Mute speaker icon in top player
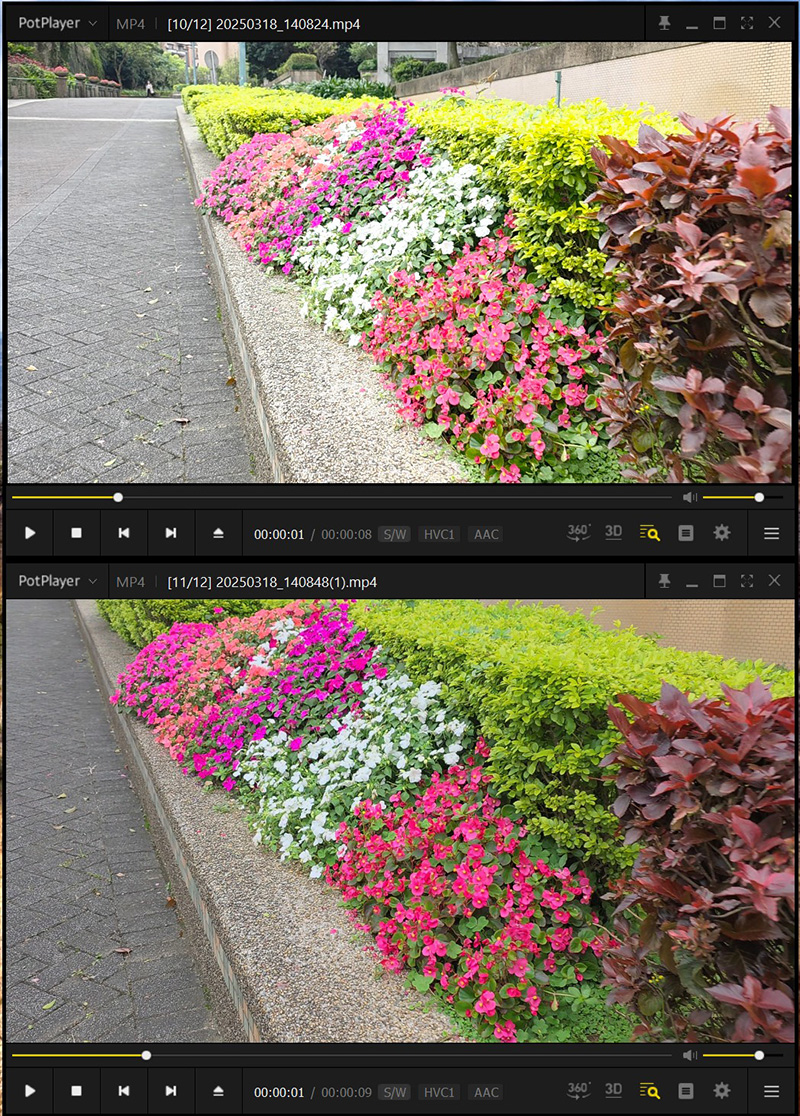 tap(690, 498)
